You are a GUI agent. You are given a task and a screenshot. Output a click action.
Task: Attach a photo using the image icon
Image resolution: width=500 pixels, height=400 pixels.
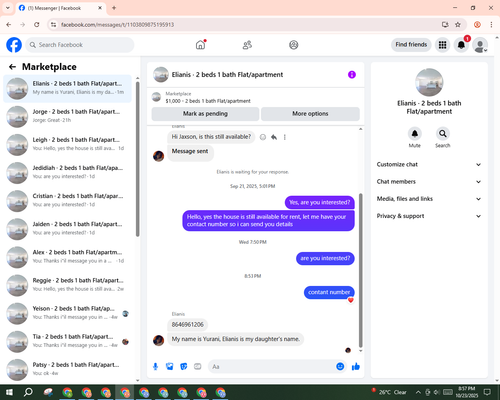pyautogui.click(x=170, y=367)
